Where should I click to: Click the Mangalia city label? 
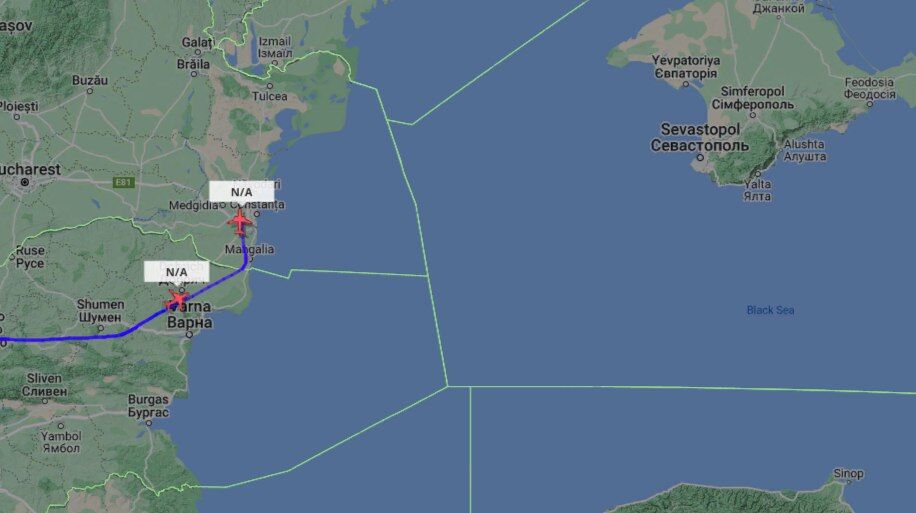pyautogui.click(x=249, y=249)
